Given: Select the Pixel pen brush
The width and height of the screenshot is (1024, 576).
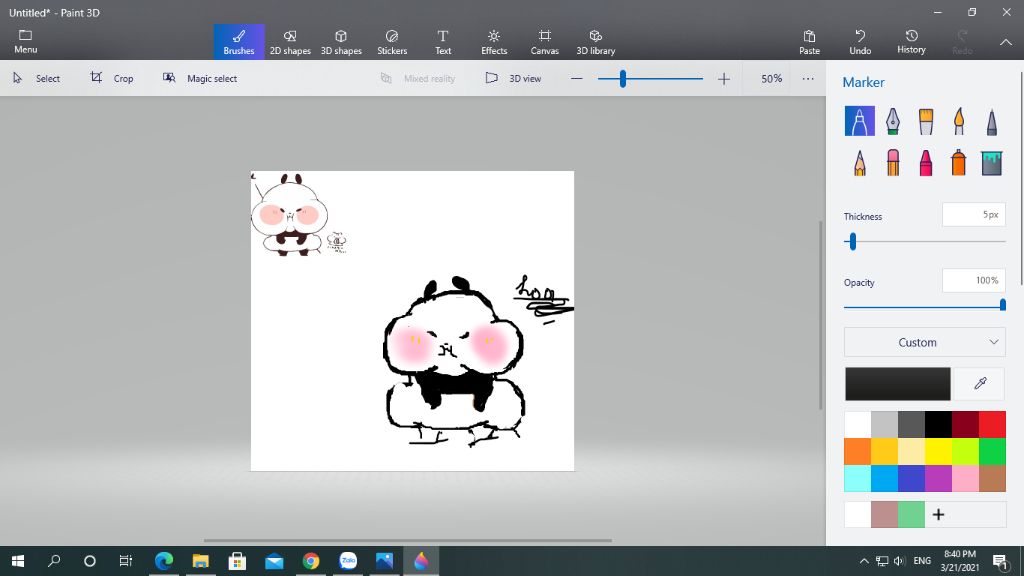Looking at the screenshot, I should coord(991,121).
